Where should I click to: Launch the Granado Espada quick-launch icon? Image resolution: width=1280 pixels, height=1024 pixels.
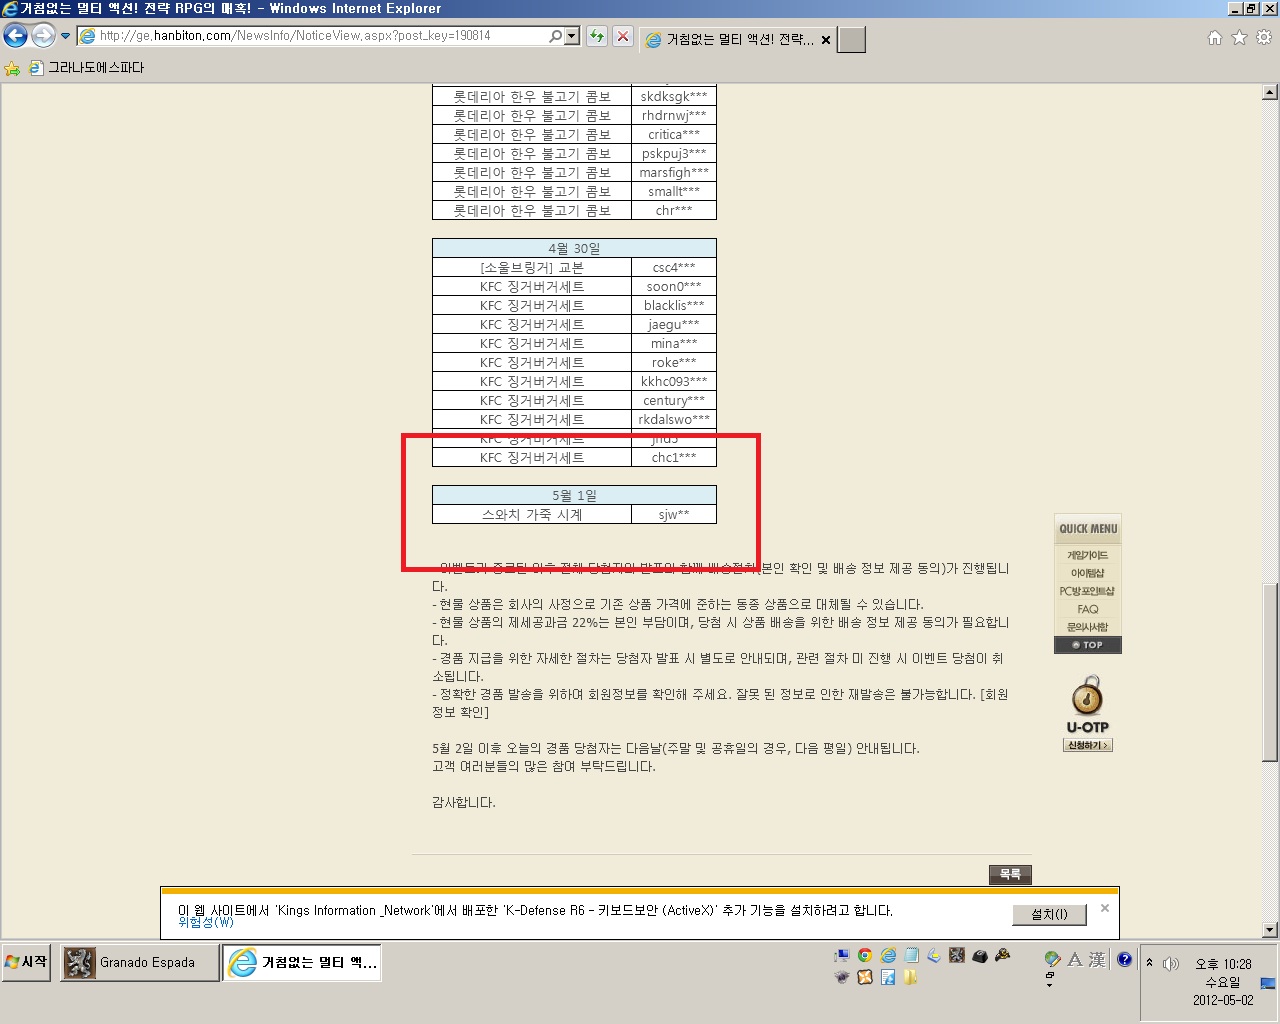(957, 955)
